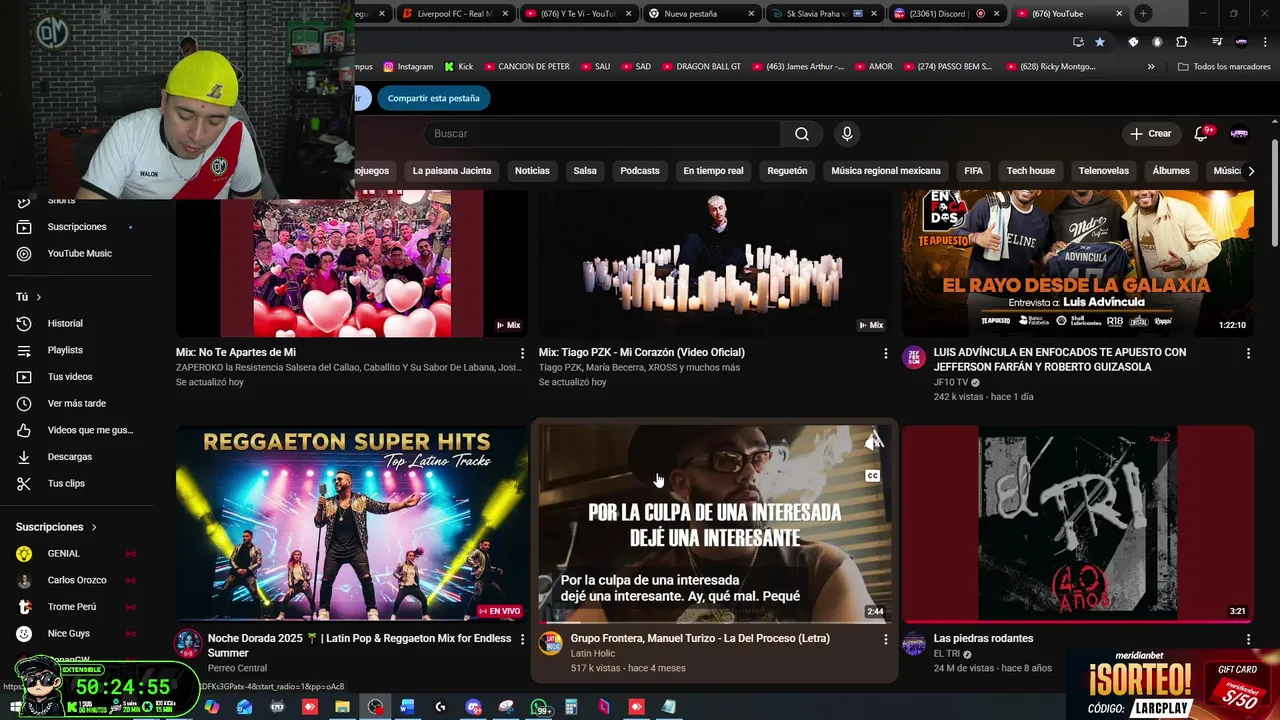Select the Tech house chip
This screenshot has height=720, width=1280.
coord(1030,171)
